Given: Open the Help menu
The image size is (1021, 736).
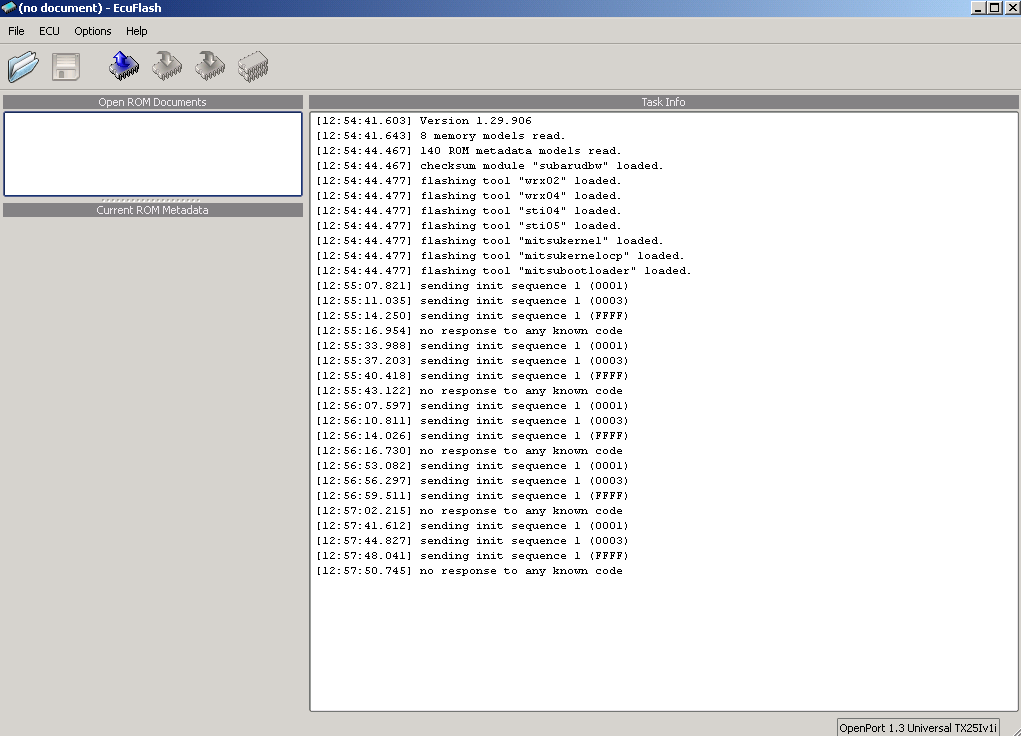Looking at the screenshot, I should click(137, 31).
